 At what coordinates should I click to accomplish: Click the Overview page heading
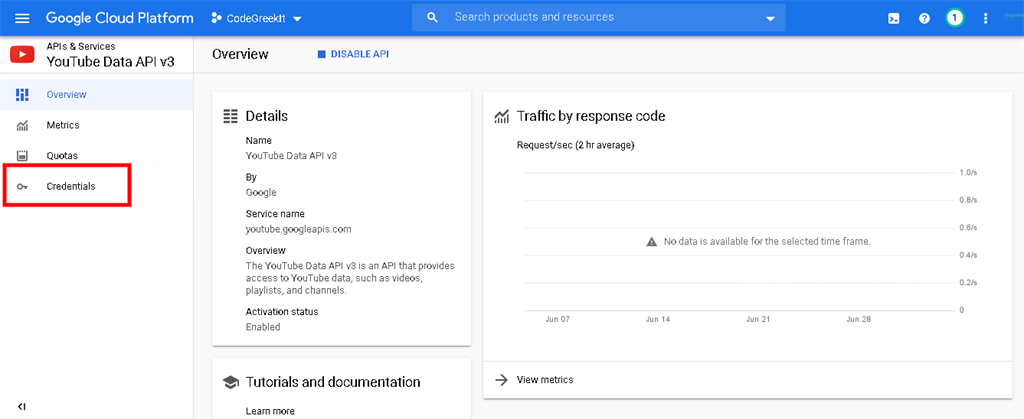coord(240,54)
